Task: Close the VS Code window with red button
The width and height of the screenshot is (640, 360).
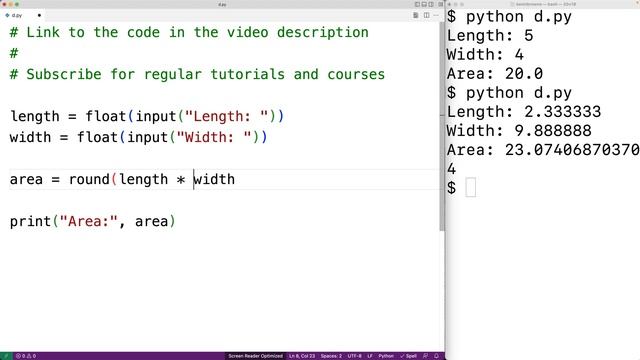Action: [4, 4]
